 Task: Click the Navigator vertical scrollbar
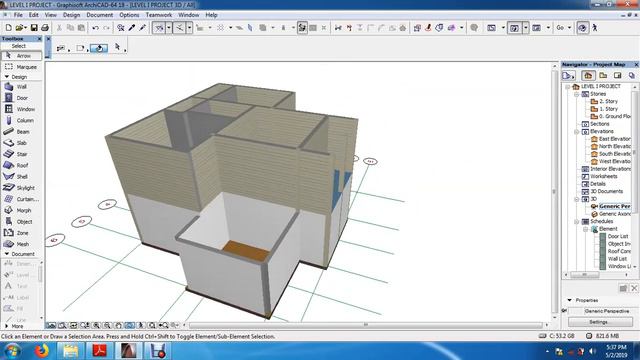[635, 176]
